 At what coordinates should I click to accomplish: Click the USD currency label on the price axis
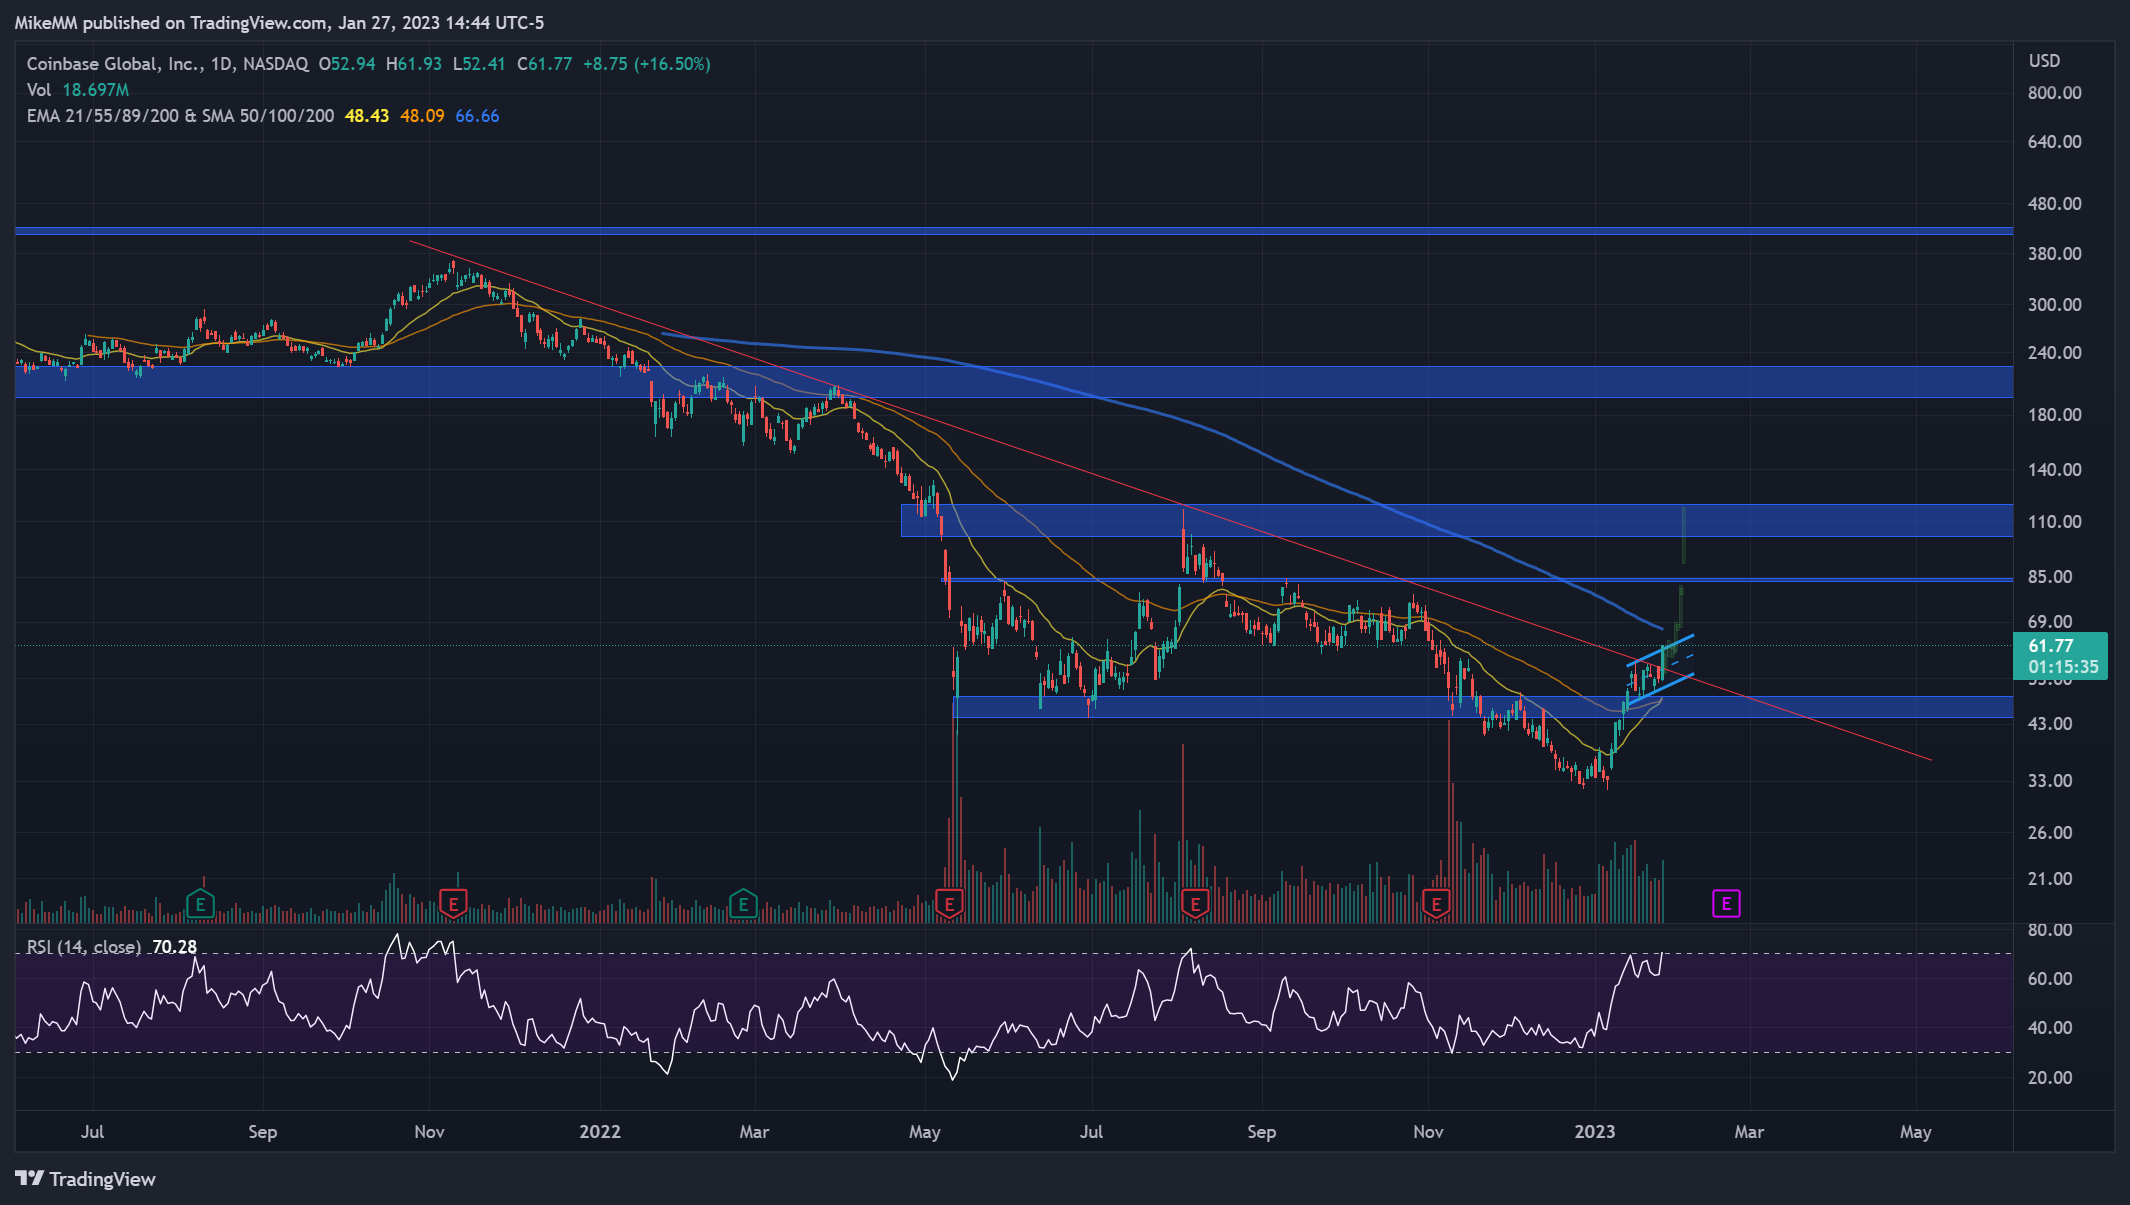2044,61
